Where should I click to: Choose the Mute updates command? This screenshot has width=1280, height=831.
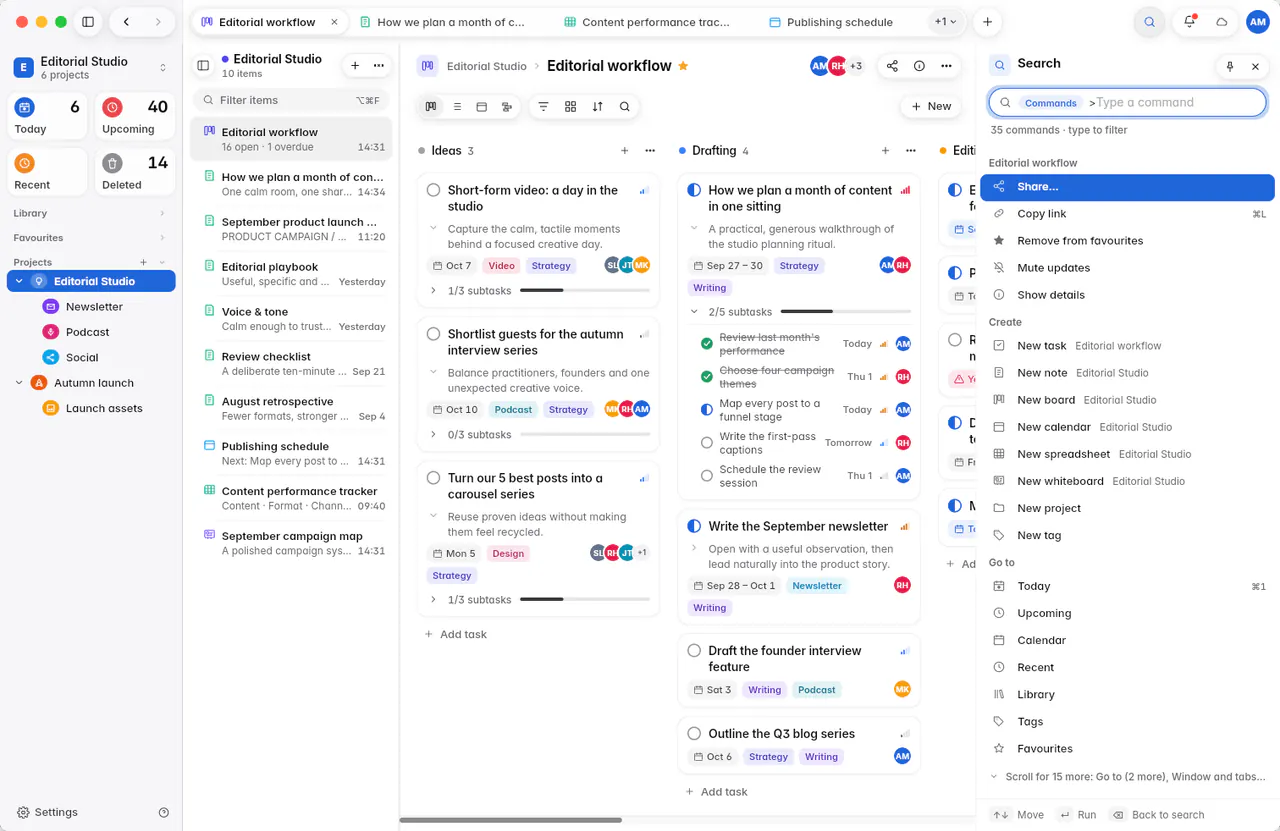(1127, 268)
